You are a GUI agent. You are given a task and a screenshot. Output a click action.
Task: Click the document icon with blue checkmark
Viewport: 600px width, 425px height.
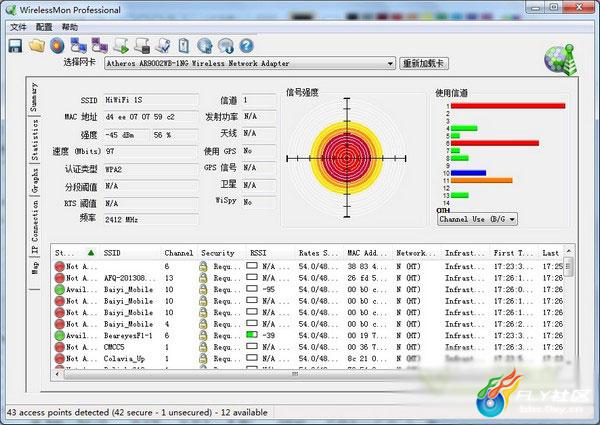click(163, 46)
